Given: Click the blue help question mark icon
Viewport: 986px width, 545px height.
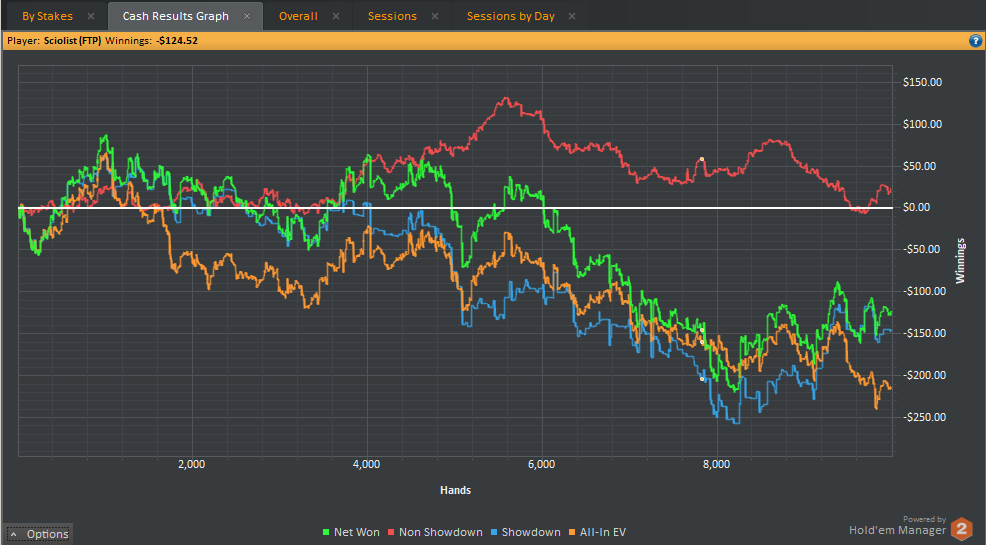Looking at the screenshot, I should coord(975,41).
